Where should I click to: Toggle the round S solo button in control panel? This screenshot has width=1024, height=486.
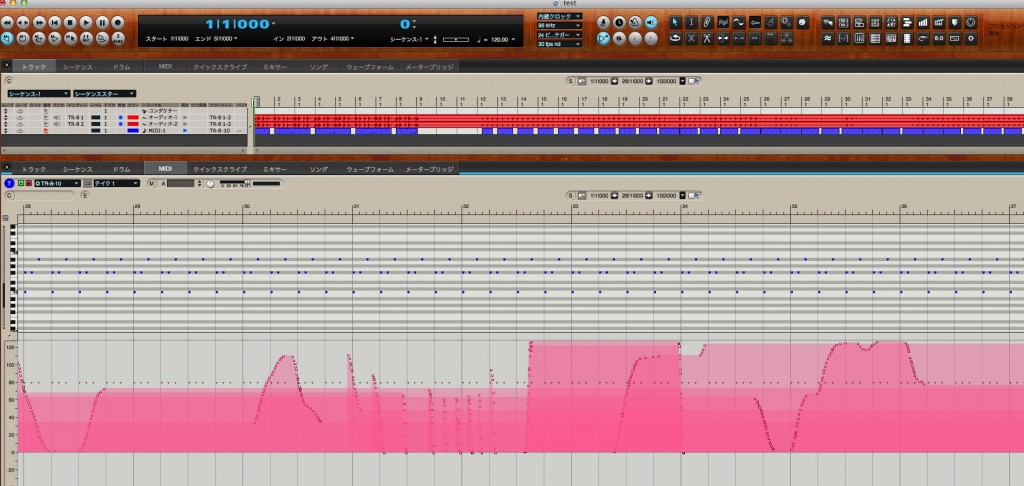pos(619,39)
